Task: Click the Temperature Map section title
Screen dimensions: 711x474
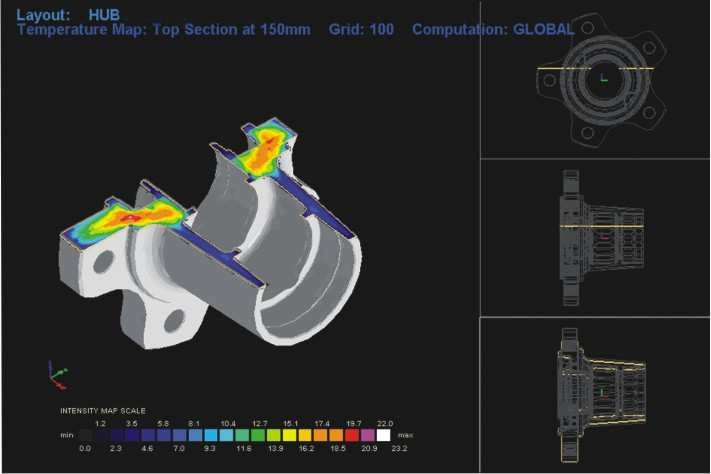Action: click(163, 30)
